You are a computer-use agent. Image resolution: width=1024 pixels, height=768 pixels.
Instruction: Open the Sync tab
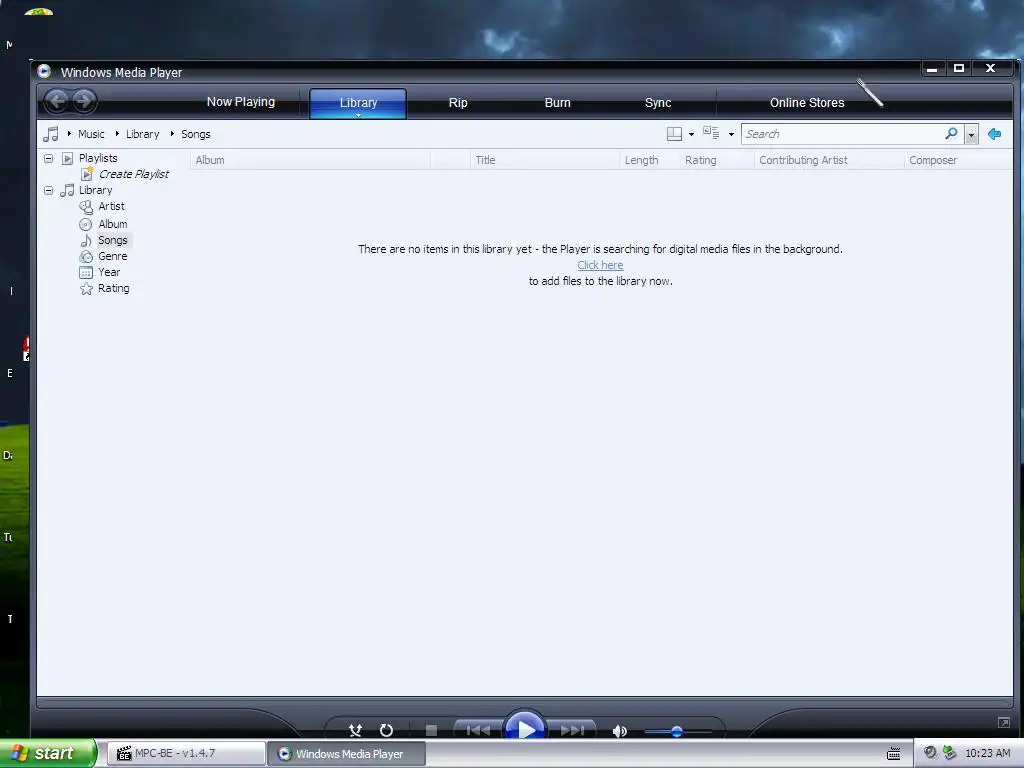tap(658, 103)
